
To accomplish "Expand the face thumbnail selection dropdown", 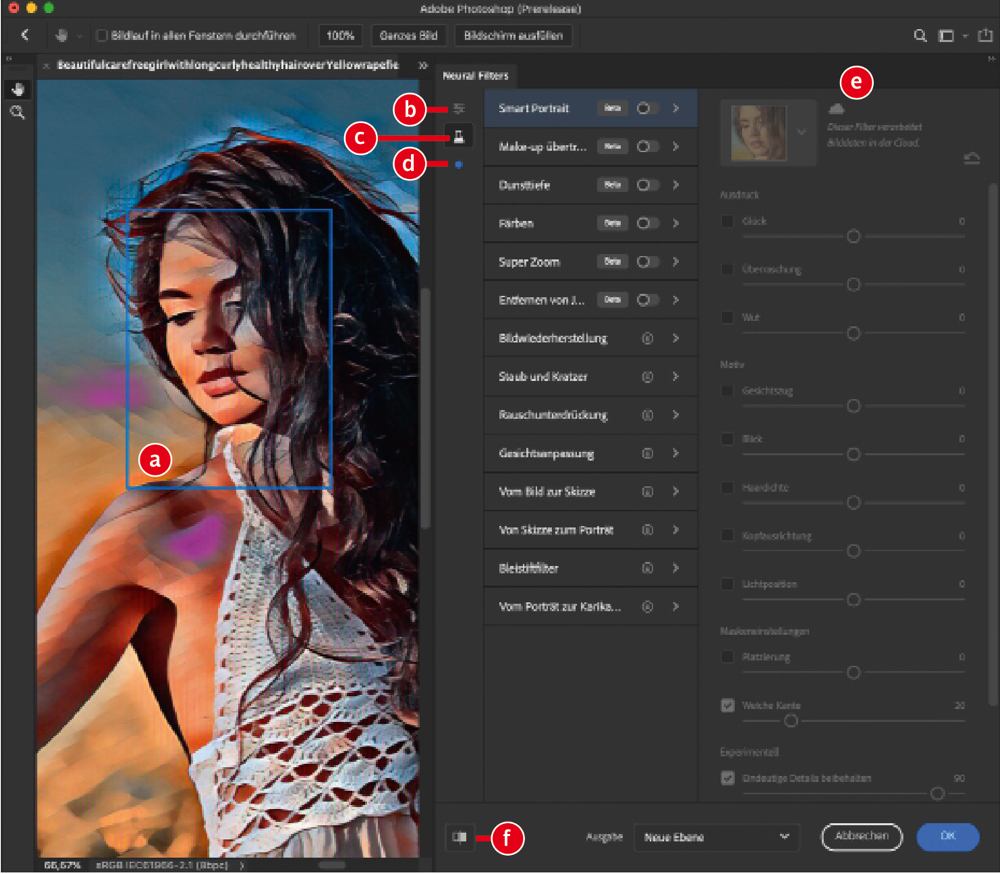I will coord(800,132).
